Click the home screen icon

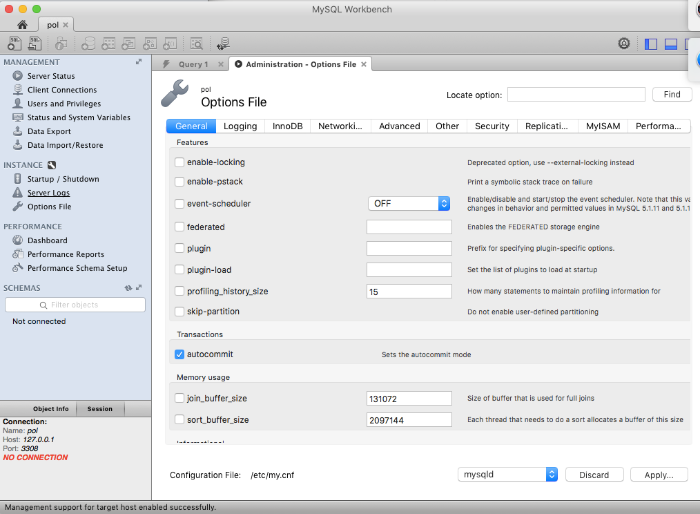coord(22,25)
